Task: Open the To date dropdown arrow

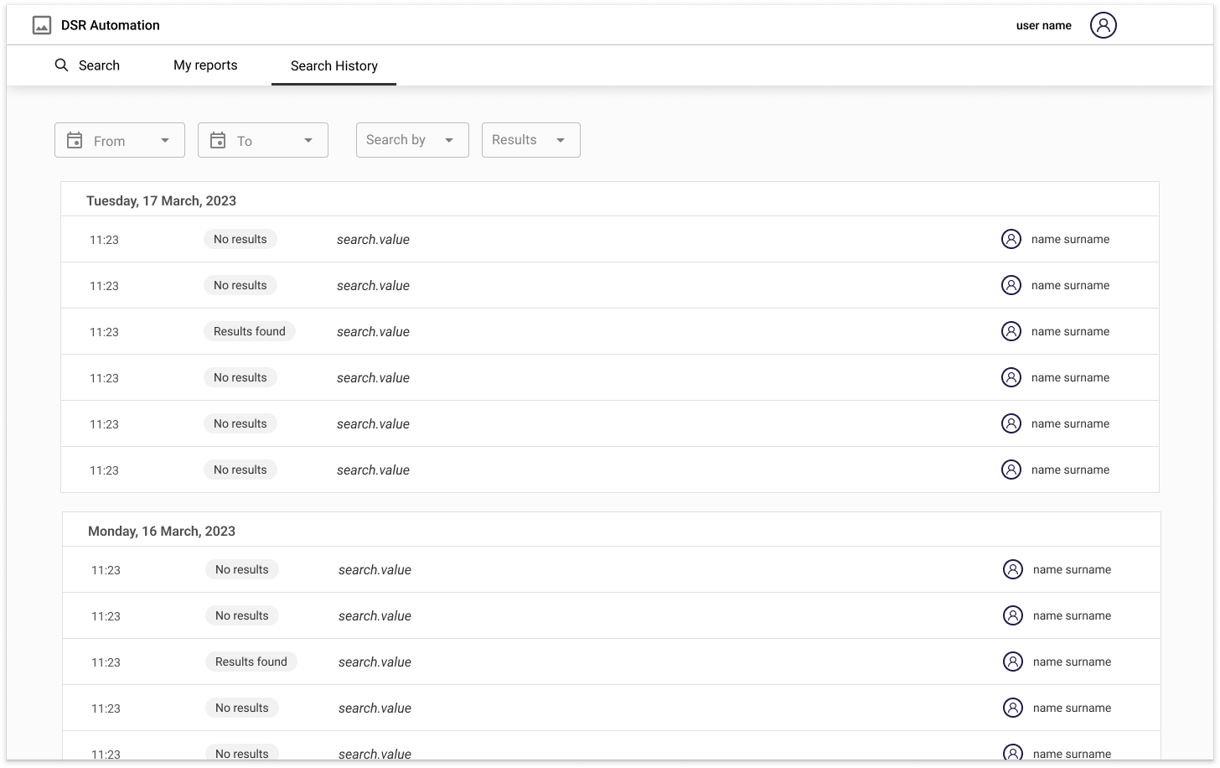Action: (308, 141)
